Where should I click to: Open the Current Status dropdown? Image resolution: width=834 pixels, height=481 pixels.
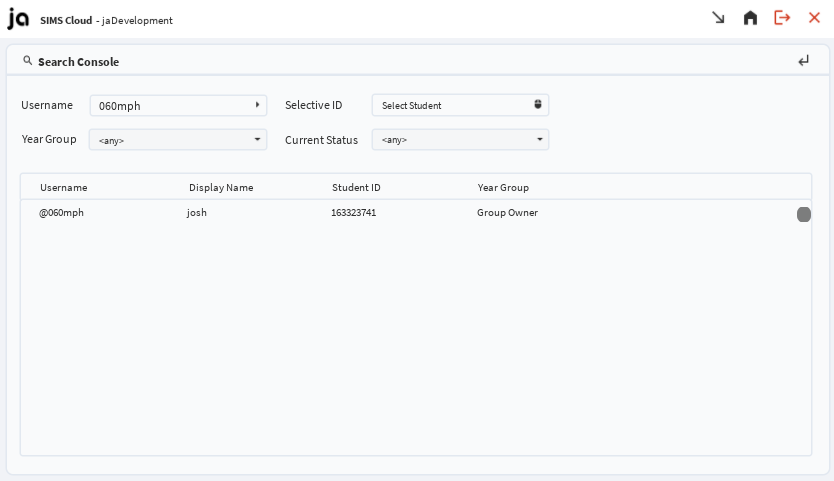(x=460, y=139)
